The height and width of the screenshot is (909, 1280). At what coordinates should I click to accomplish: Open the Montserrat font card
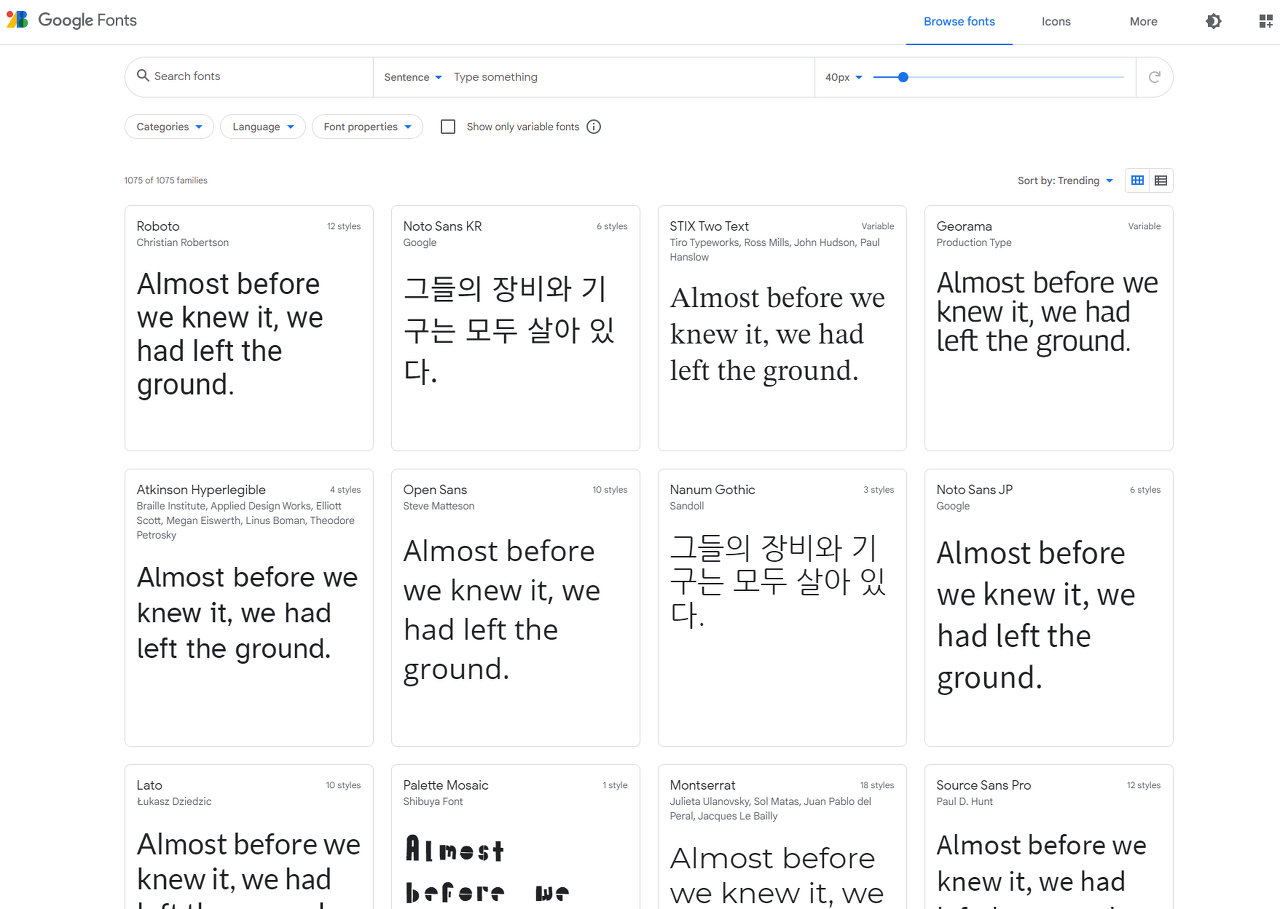782,837
